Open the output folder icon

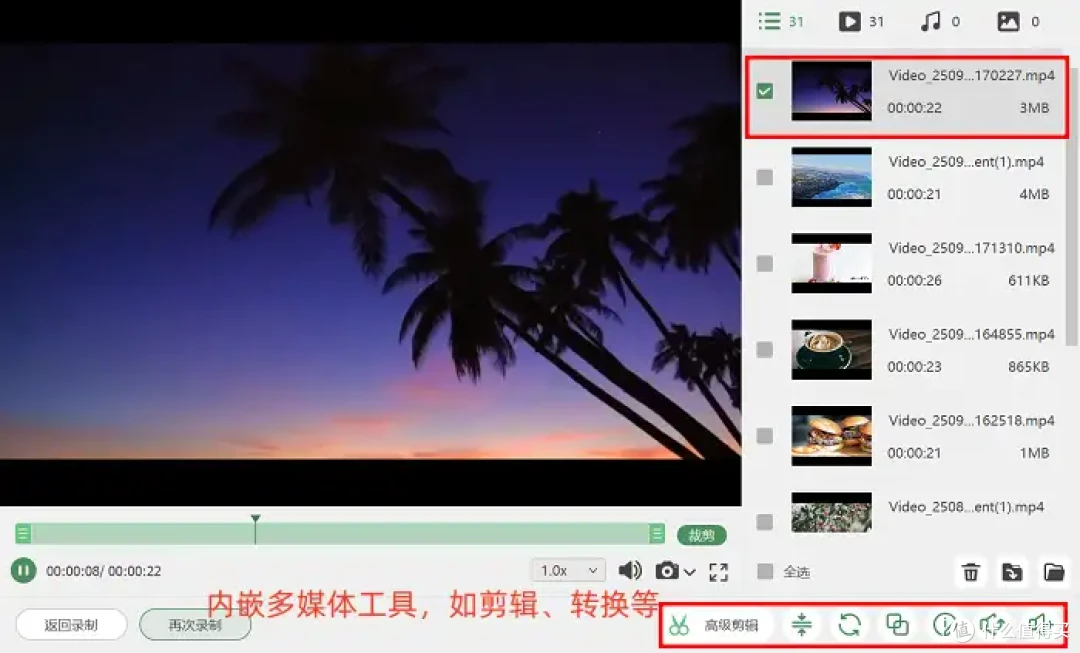(1054, 572)
